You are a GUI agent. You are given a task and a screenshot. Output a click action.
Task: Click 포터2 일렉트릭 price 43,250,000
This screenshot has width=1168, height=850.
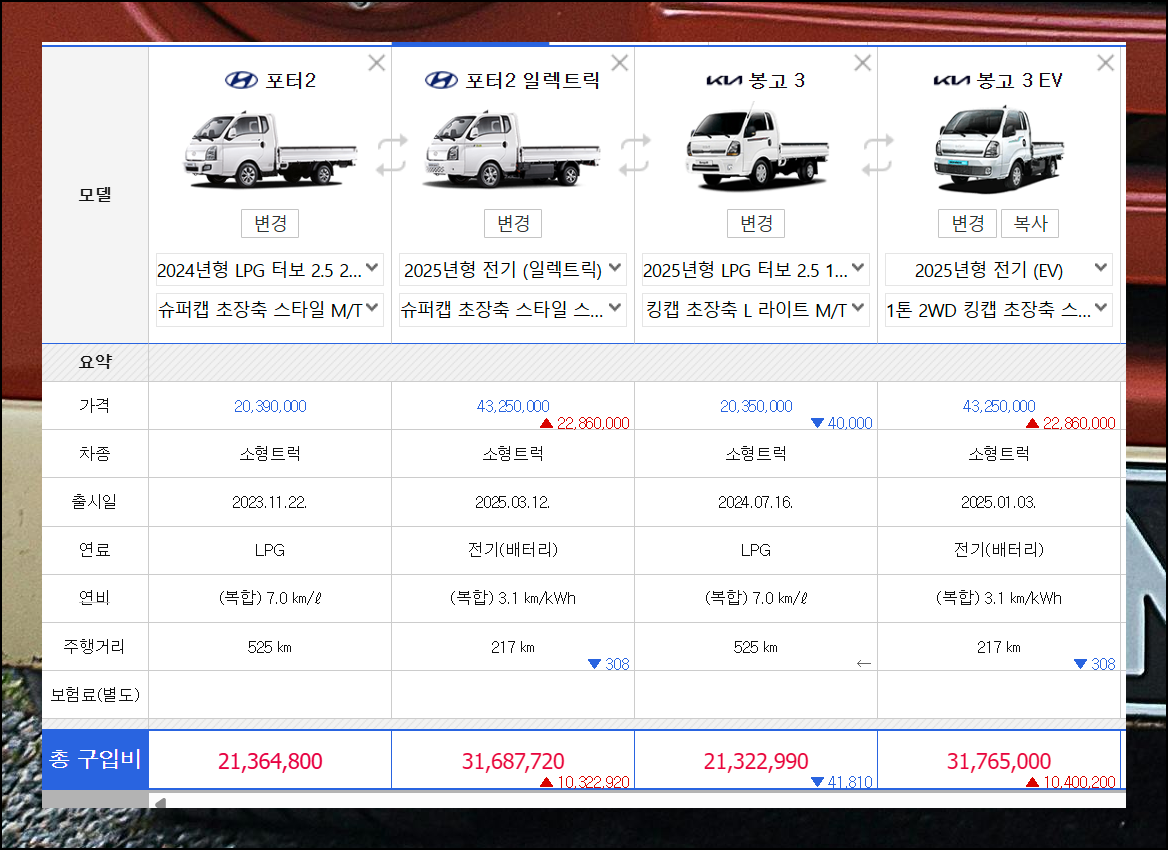click(512, 406)
